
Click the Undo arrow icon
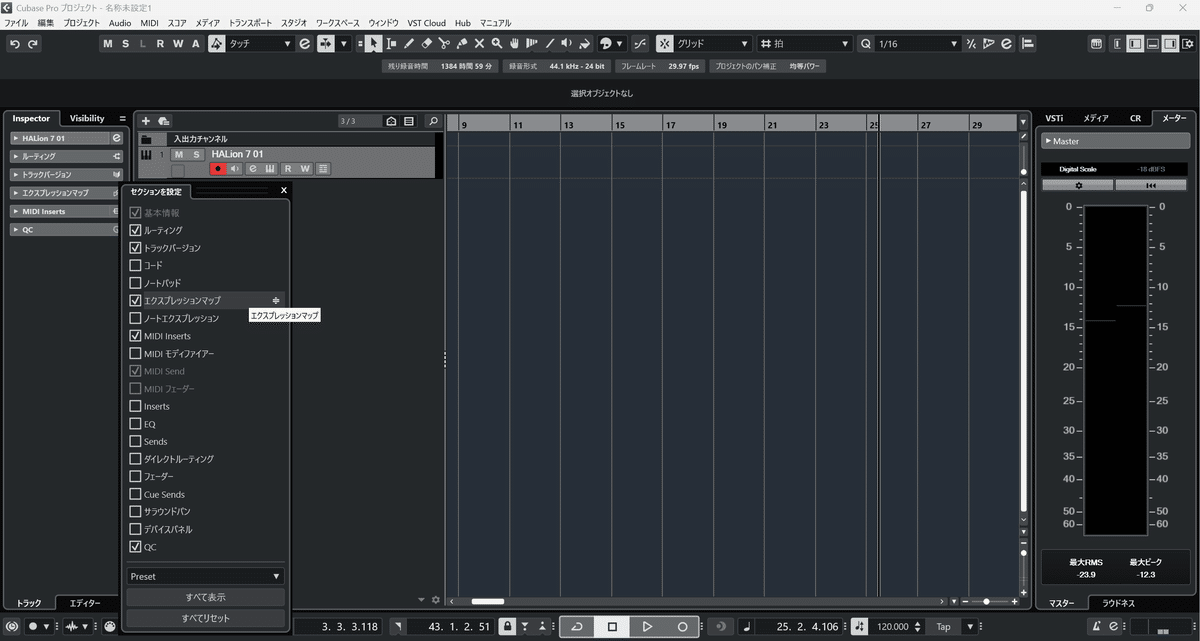point(15,44)
